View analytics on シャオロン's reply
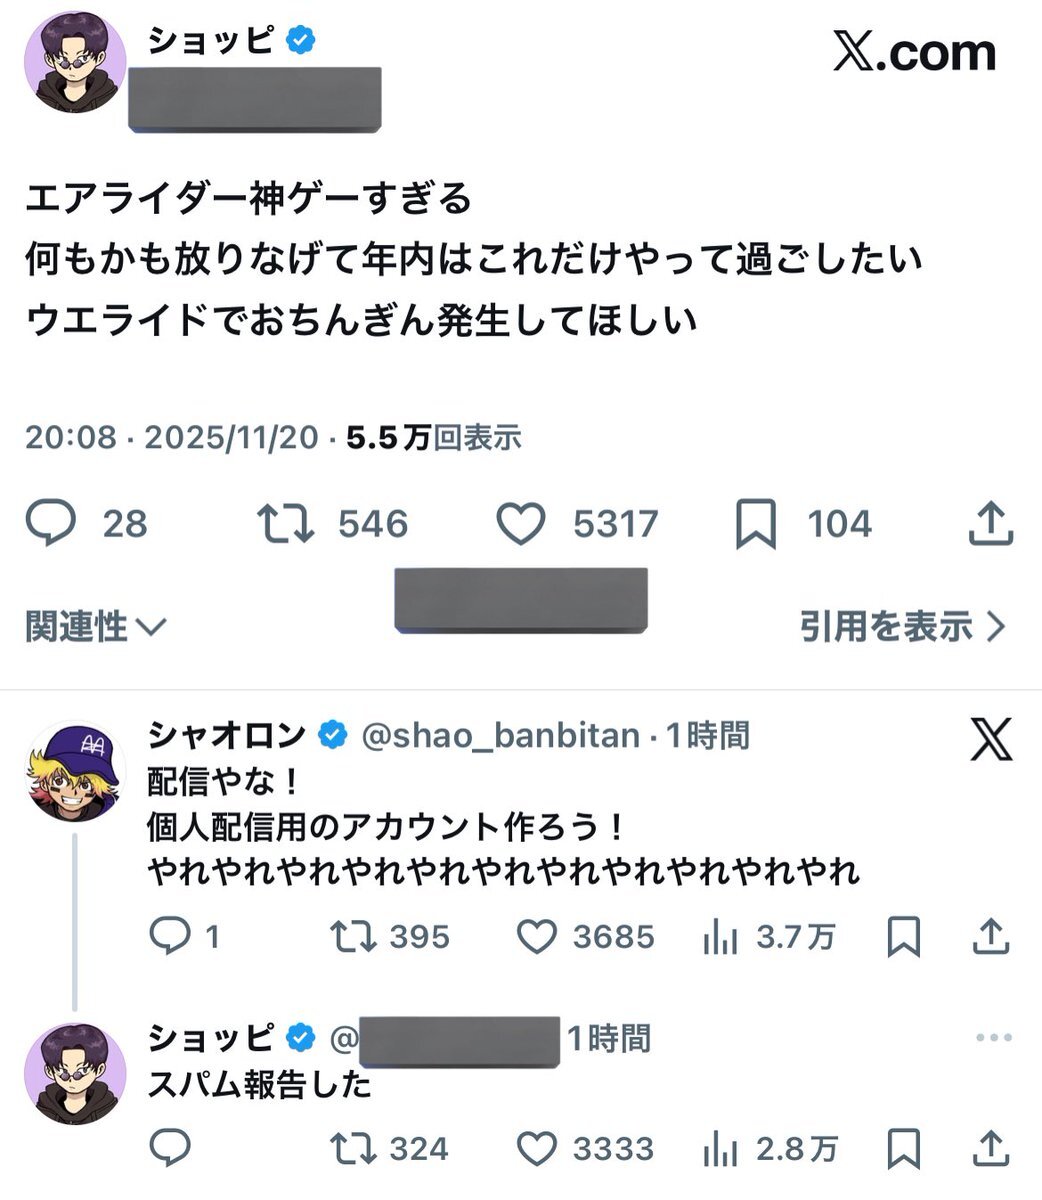The width and height of the screenshot is (1042, 1200). click(721, 937)
